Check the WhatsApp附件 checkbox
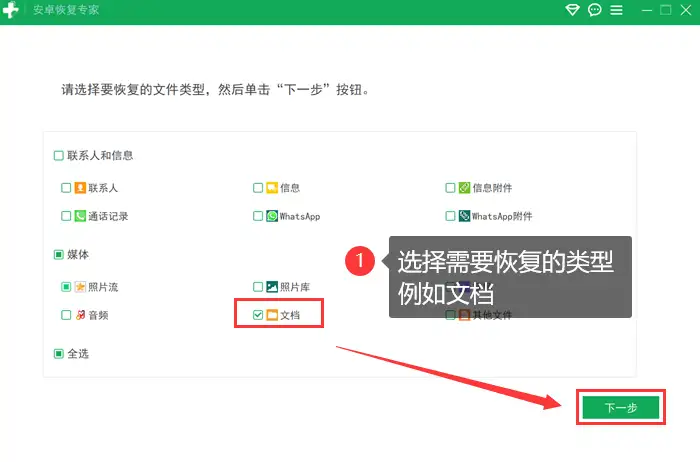This screenshot has width=700, height=462. 450,216
